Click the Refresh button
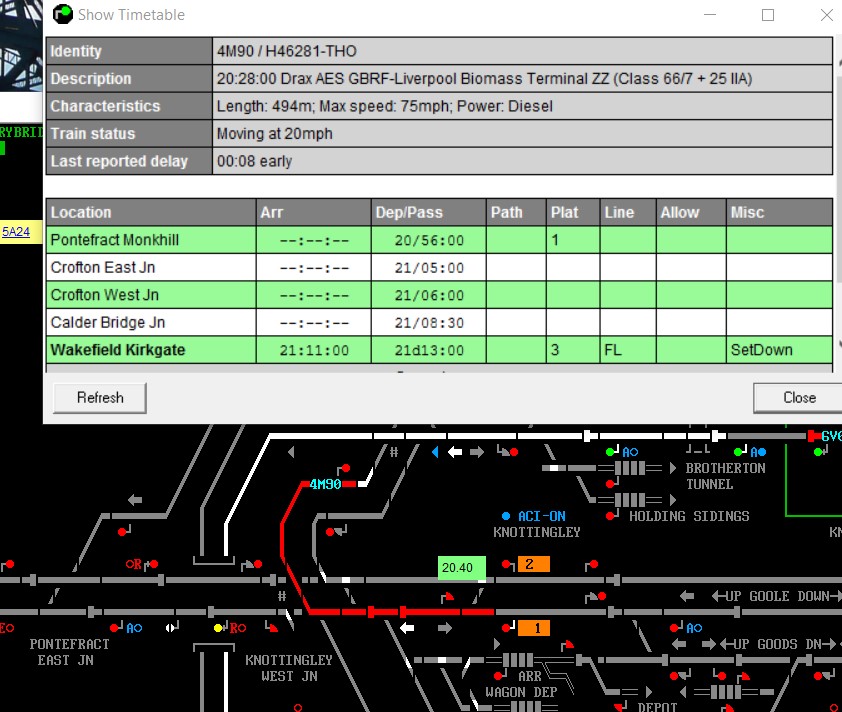842x712 pixels. [x=100, y=398]
